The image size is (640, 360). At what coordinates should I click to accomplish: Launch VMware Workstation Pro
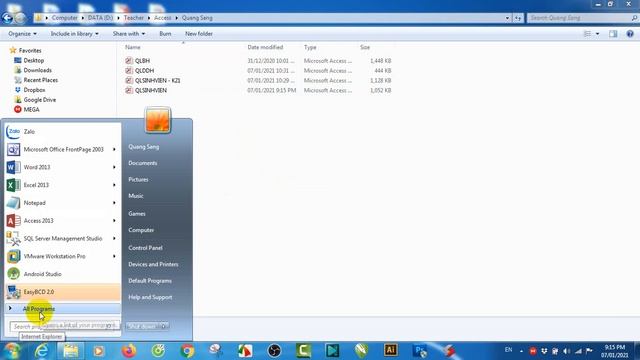62,256
